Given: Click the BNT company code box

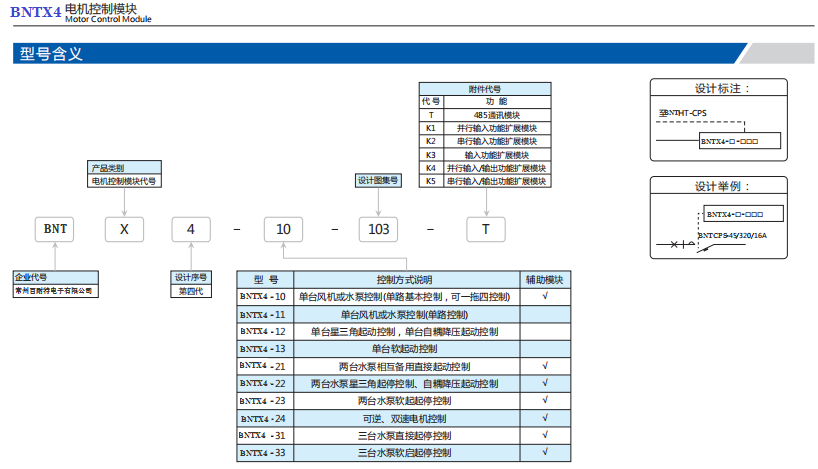Looking at the screenshot, I should click(x=55, y=229).
